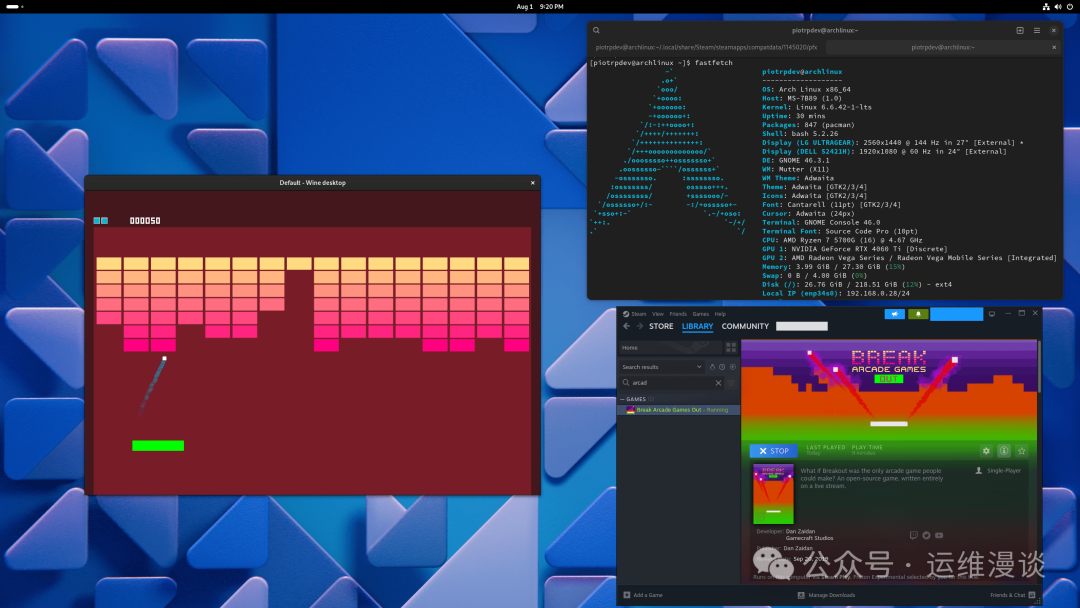Image resolution: width=1080 pixels, height=608 pixels.
Task: Switch to the STORE tab
Action: (x=661, y=326)
